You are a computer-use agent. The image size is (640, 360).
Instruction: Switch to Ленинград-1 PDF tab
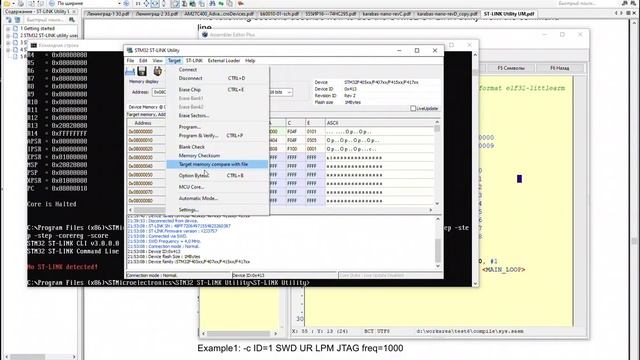[x=108, y=13]
